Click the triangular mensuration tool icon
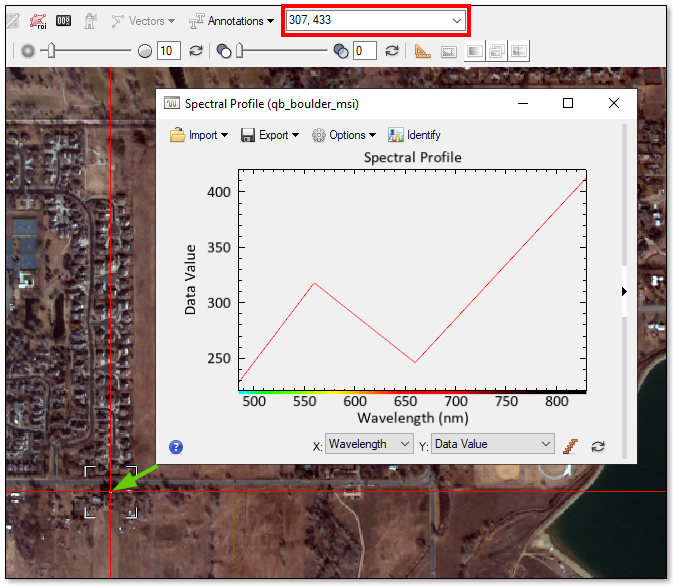673x588 pixels. point(423,51)
